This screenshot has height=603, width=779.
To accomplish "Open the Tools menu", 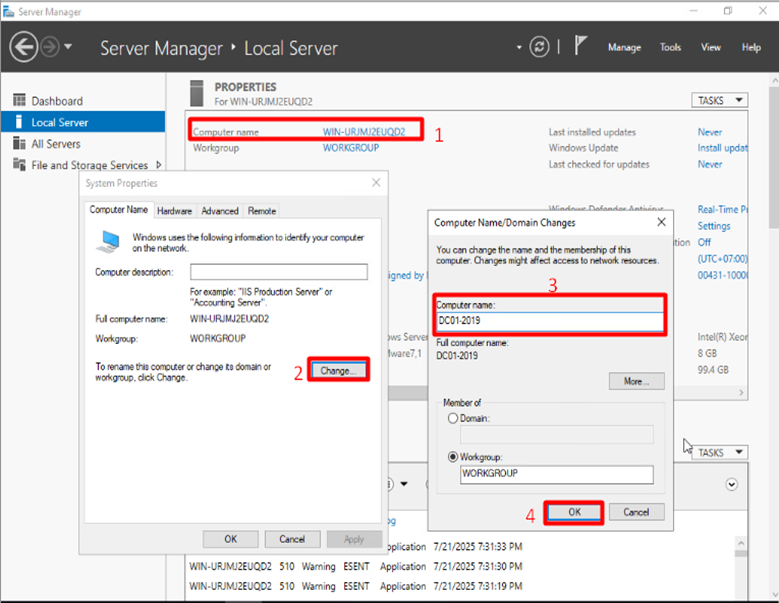I will (670, 47).
